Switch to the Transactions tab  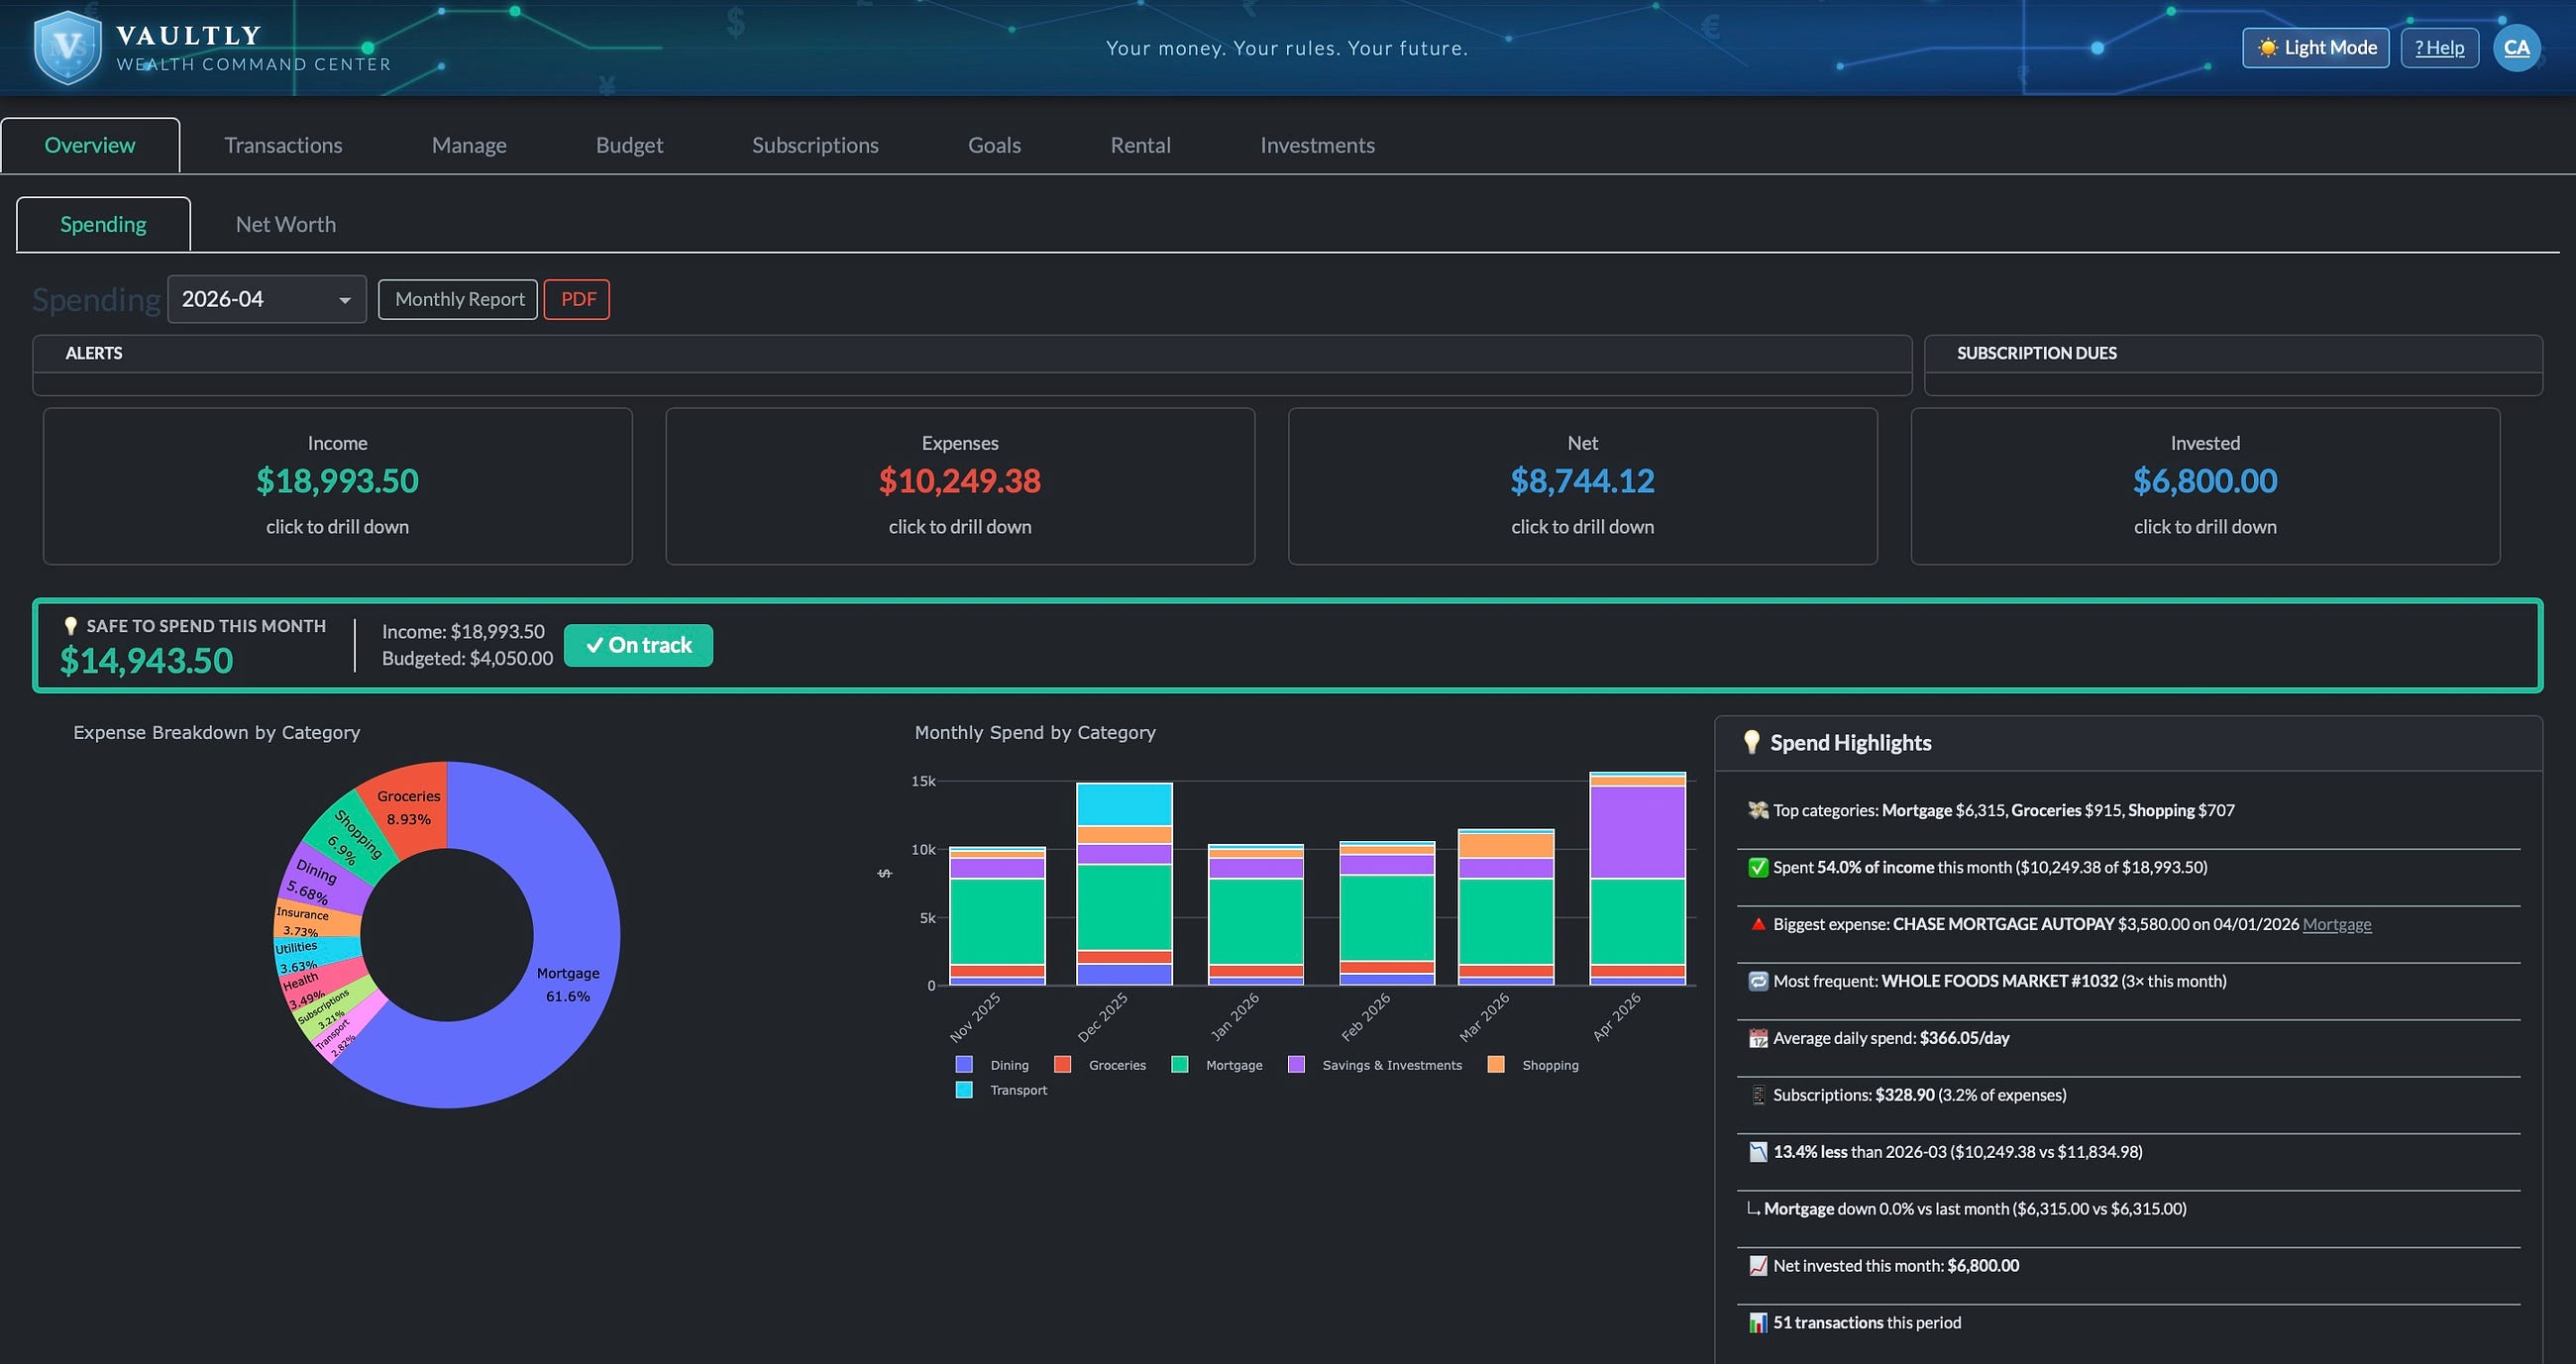[x=283, y=145]
